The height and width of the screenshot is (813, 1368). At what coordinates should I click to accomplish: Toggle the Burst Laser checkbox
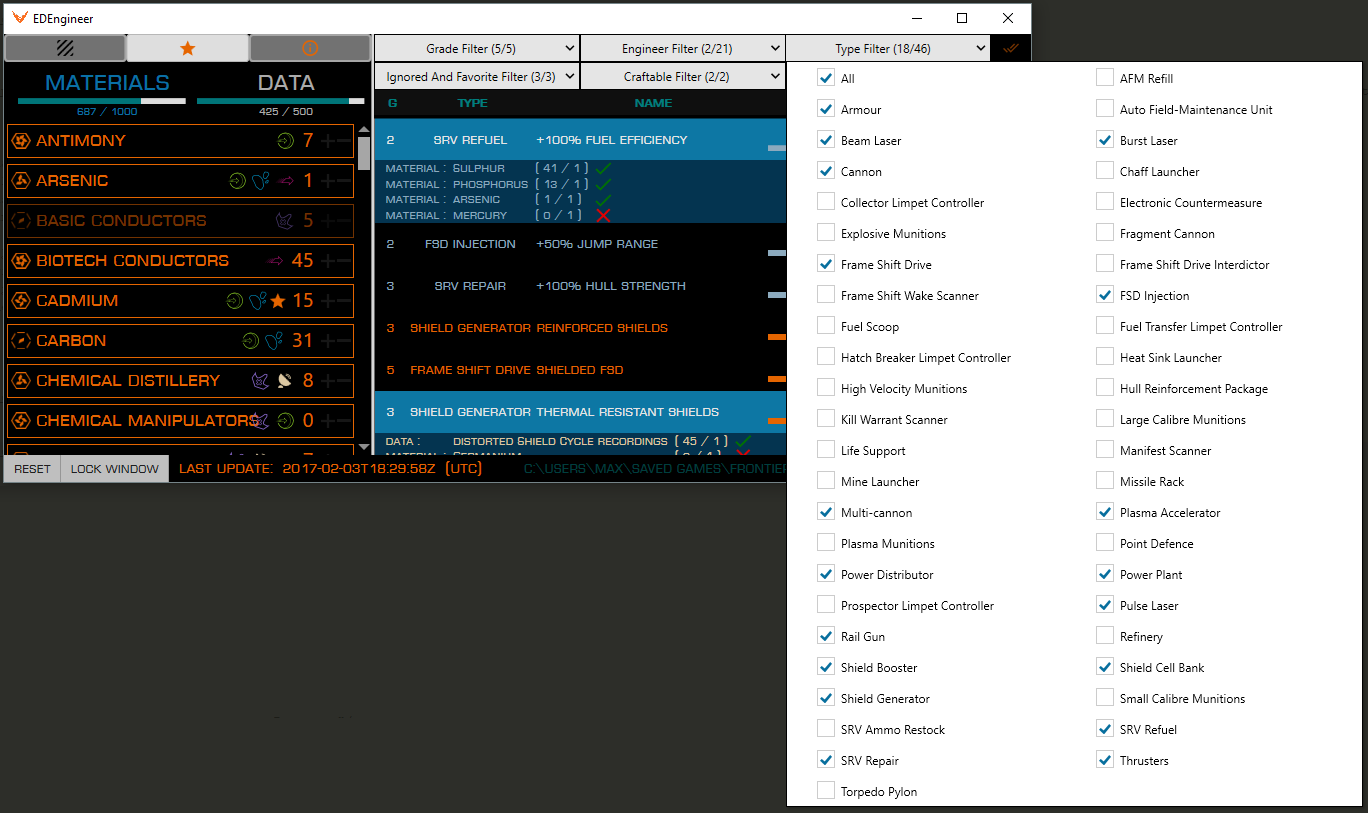coord(1105,140)
